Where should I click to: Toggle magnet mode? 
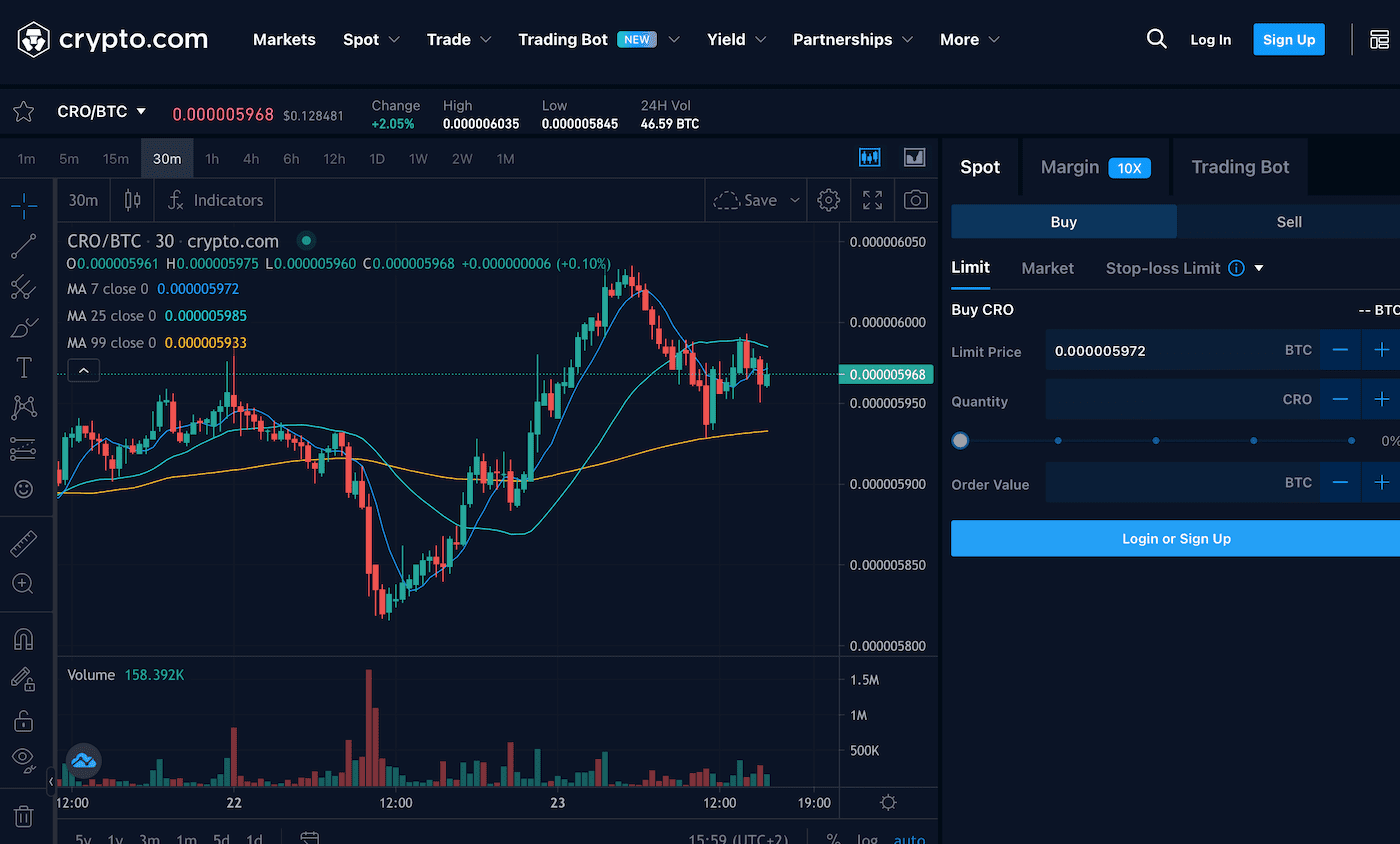pyautogui.click(x=24, y=639)
